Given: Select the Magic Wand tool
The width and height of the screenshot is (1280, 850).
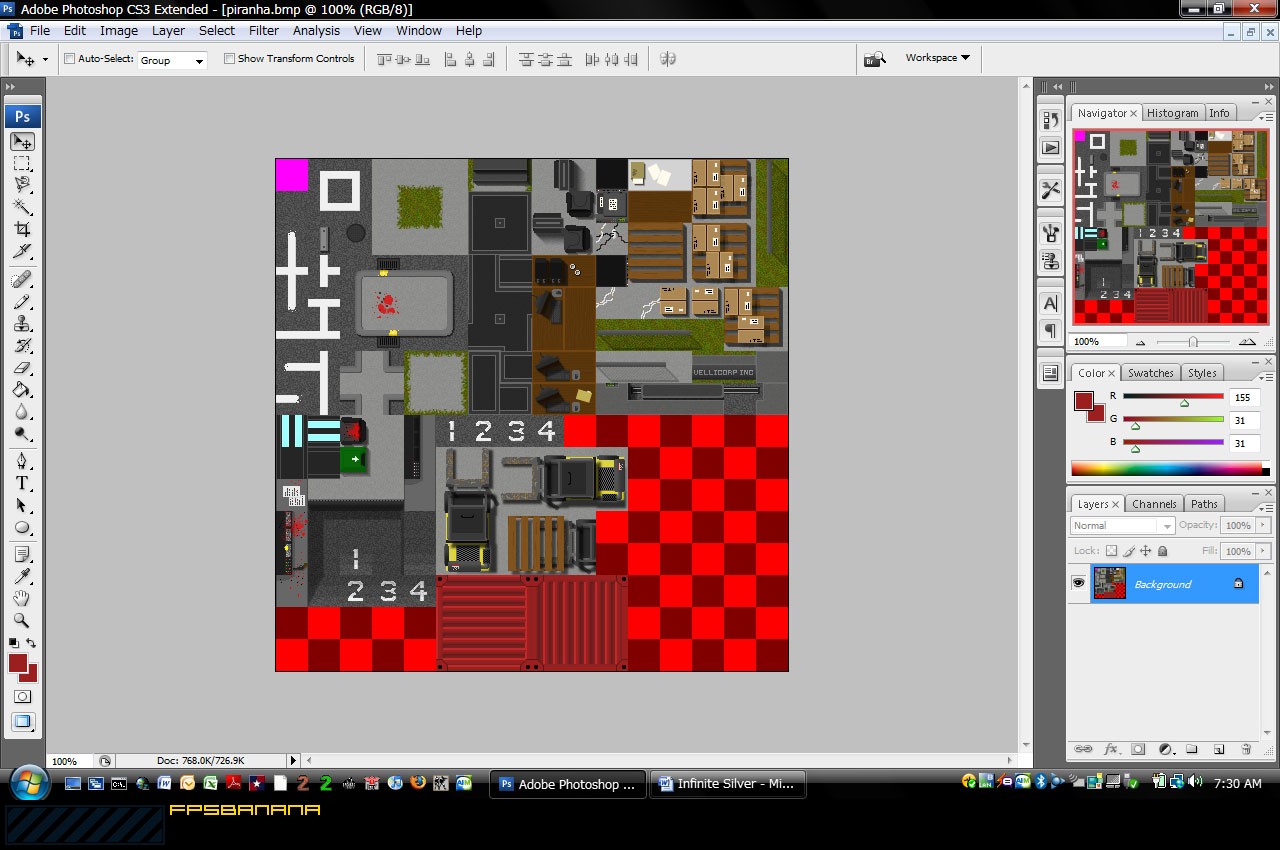Looking at the screenshot, I should pos(22,207).
